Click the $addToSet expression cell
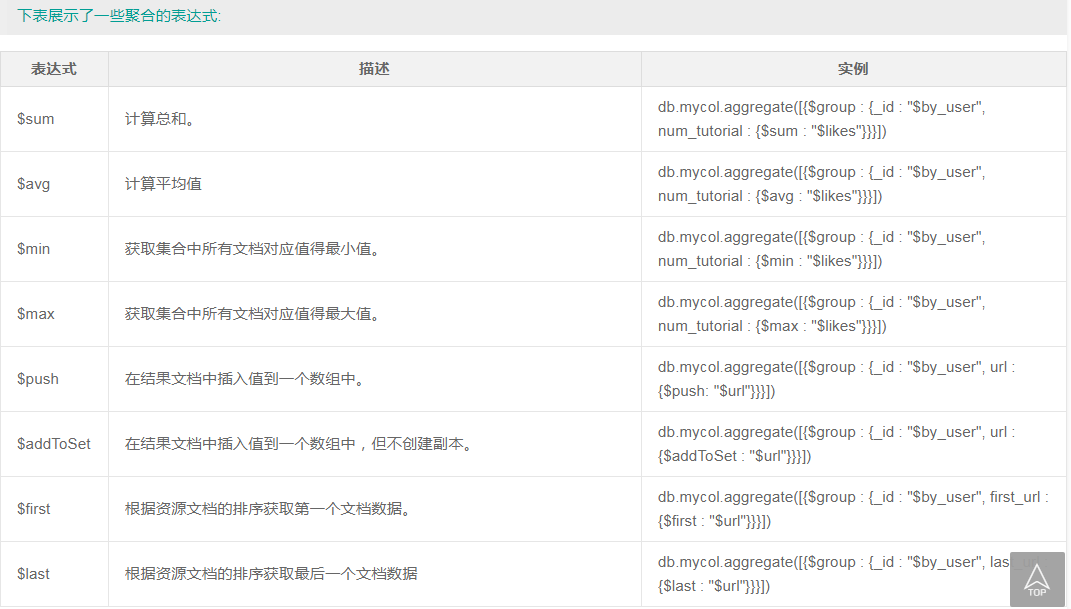Screen dimensions: 1071x609 [x=54, y=444]
